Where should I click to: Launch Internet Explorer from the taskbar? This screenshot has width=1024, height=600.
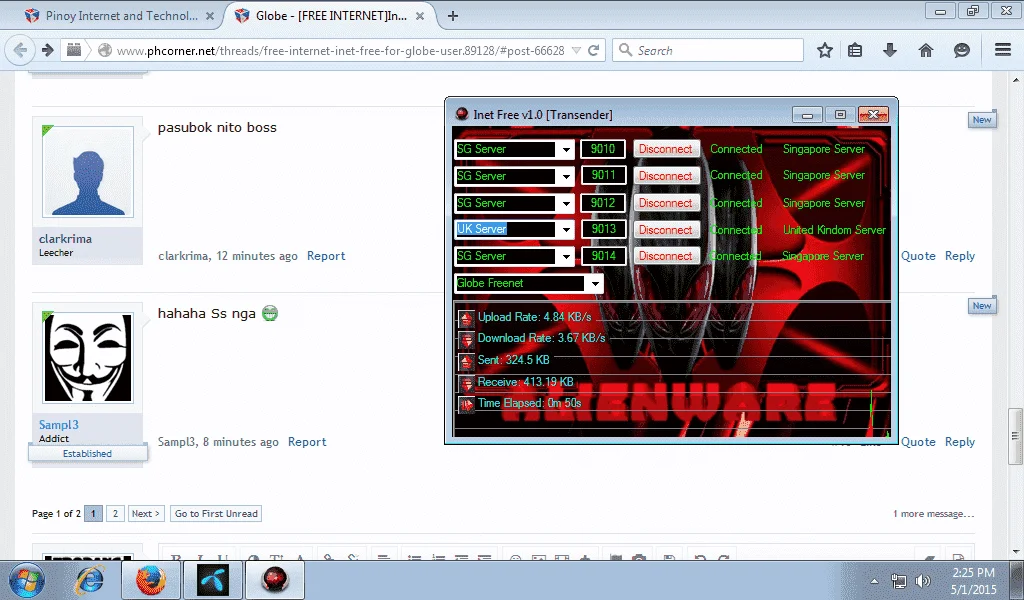point(89,580)
